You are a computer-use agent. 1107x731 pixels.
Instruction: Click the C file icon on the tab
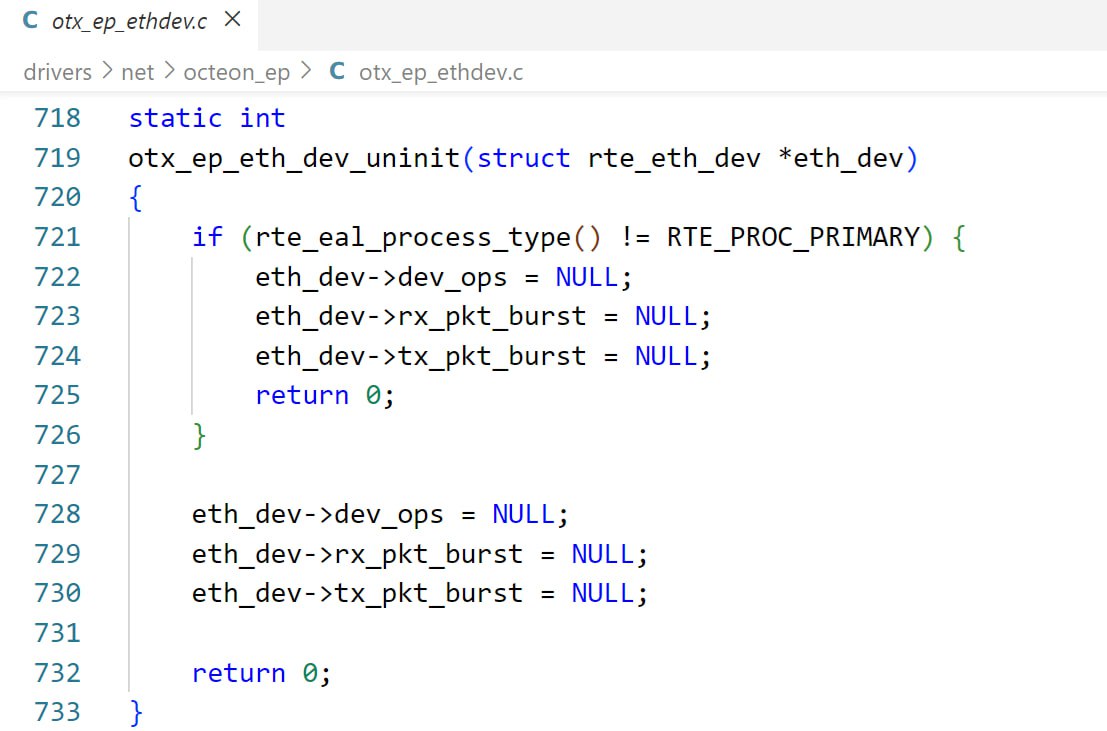point(30,20)
